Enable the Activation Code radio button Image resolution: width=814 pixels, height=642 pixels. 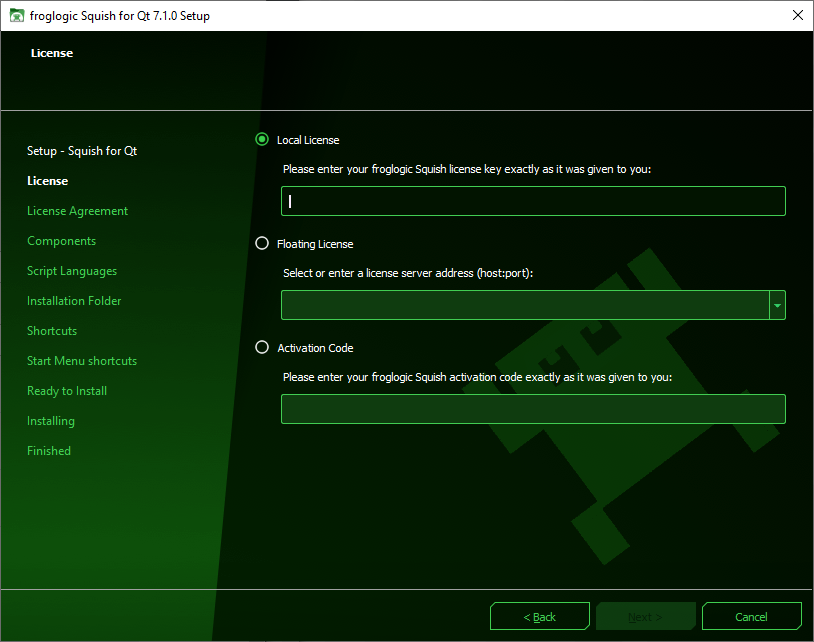[x=263, y=348]
